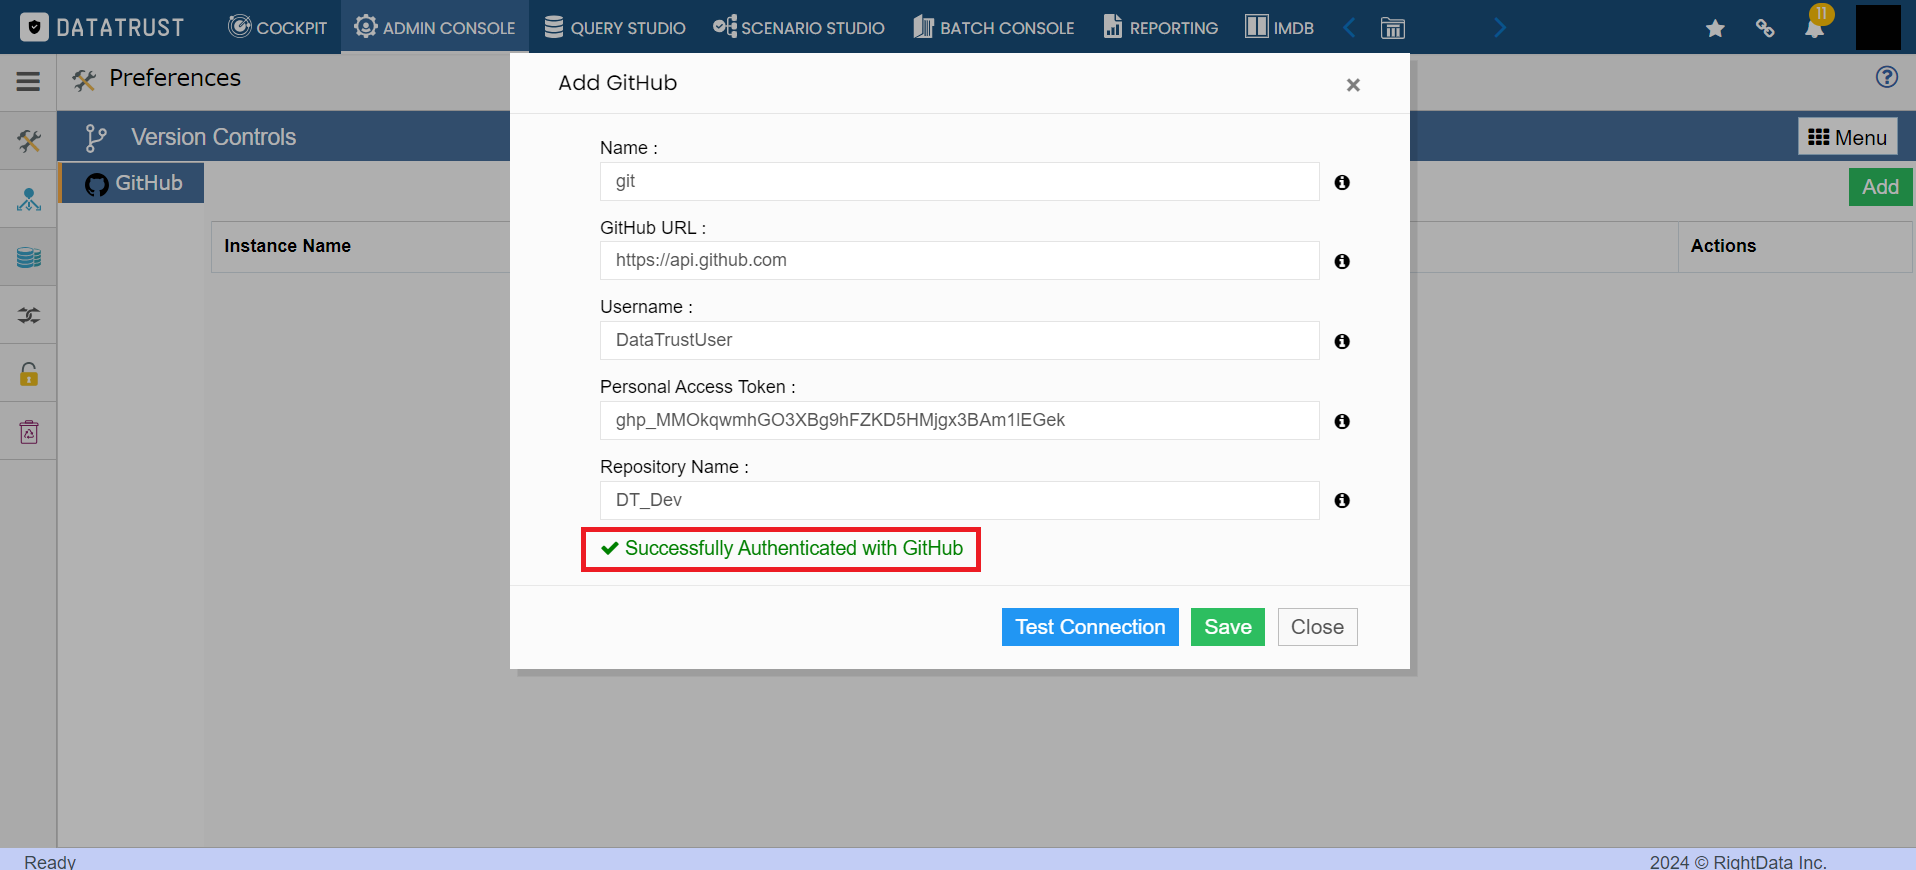Click the info icon beside GitHub URL field
This screenshot has height=870, width=1916.
pyautogui.click(x=1342, y=261)
